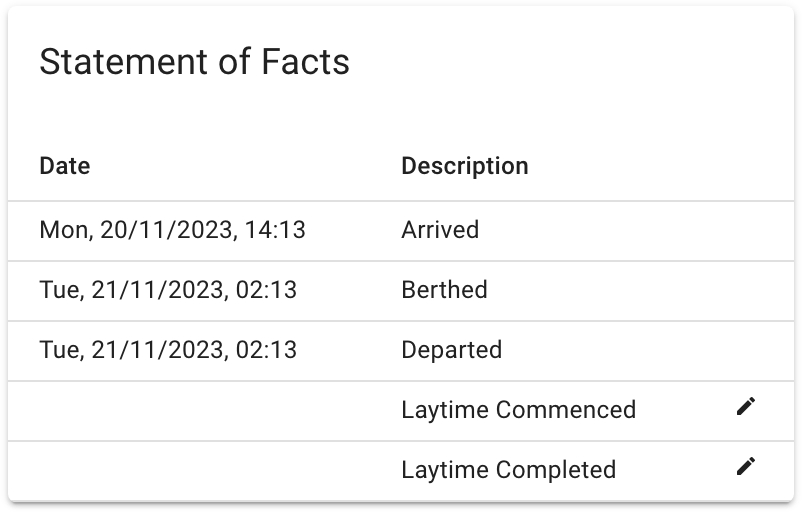Screen dimensions: 804x518
Task: Select the Departed description cell
Action: pos(451,350)
